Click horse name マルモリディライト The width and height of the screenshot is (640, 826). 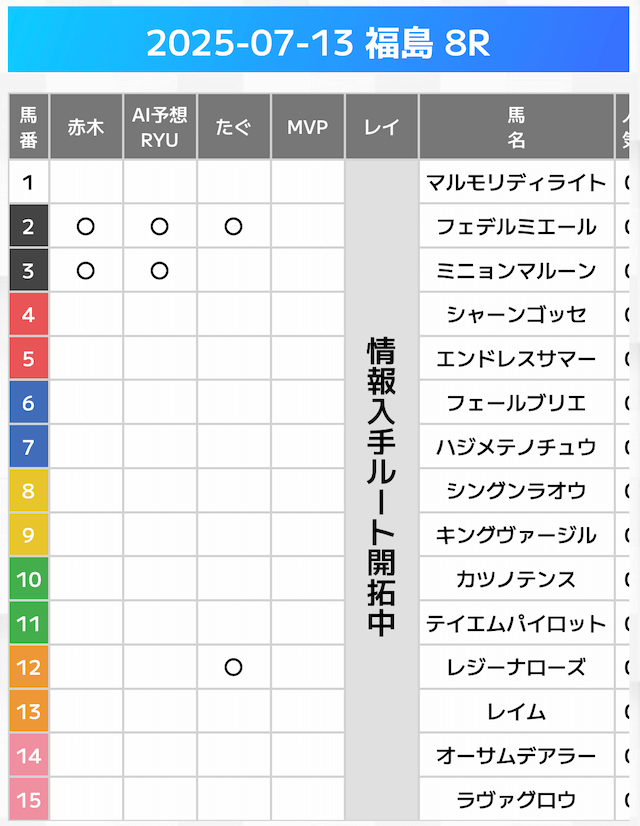point(516,183)
